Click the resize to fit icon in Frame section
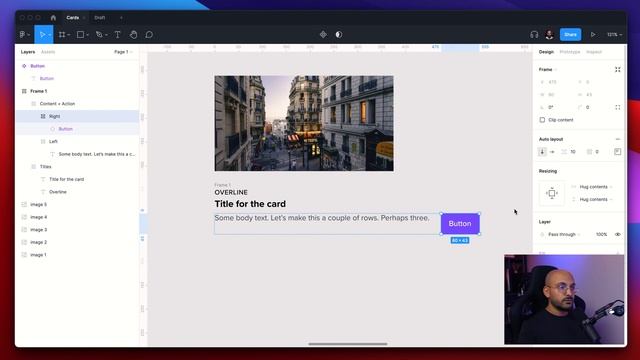 point(618,69)
